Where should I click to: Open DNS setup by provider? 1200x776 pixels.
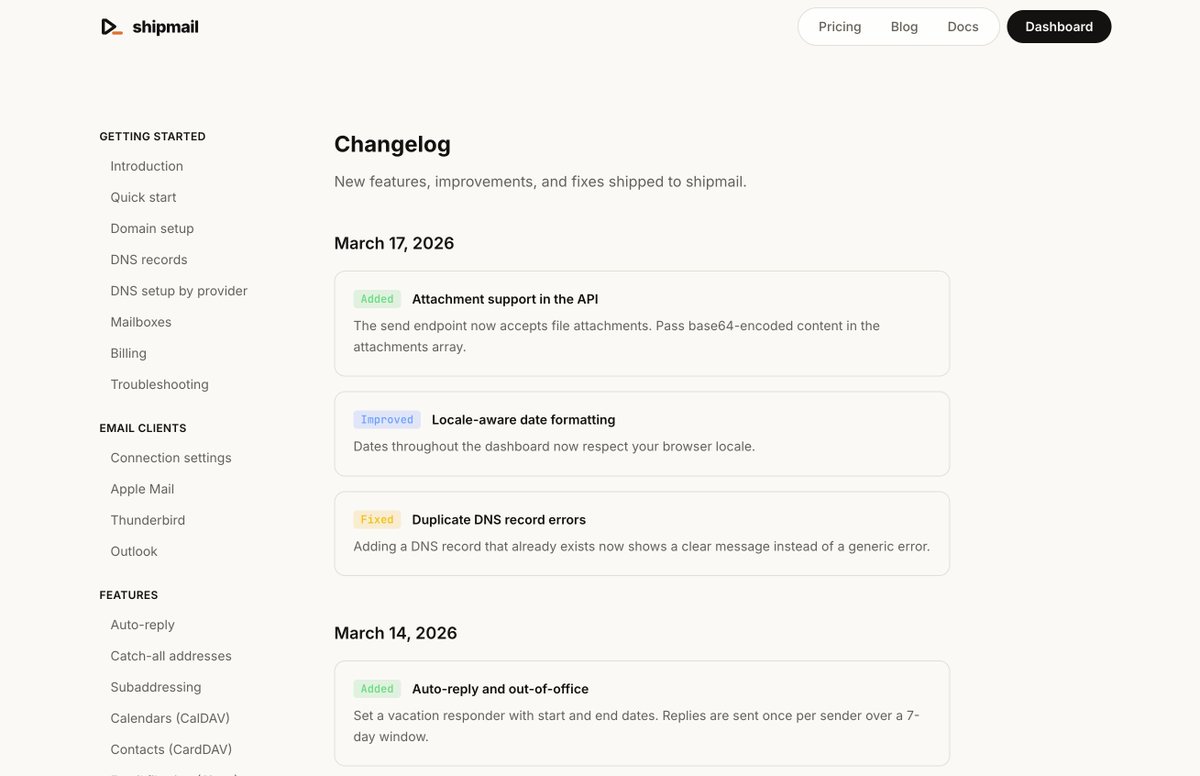179,291
